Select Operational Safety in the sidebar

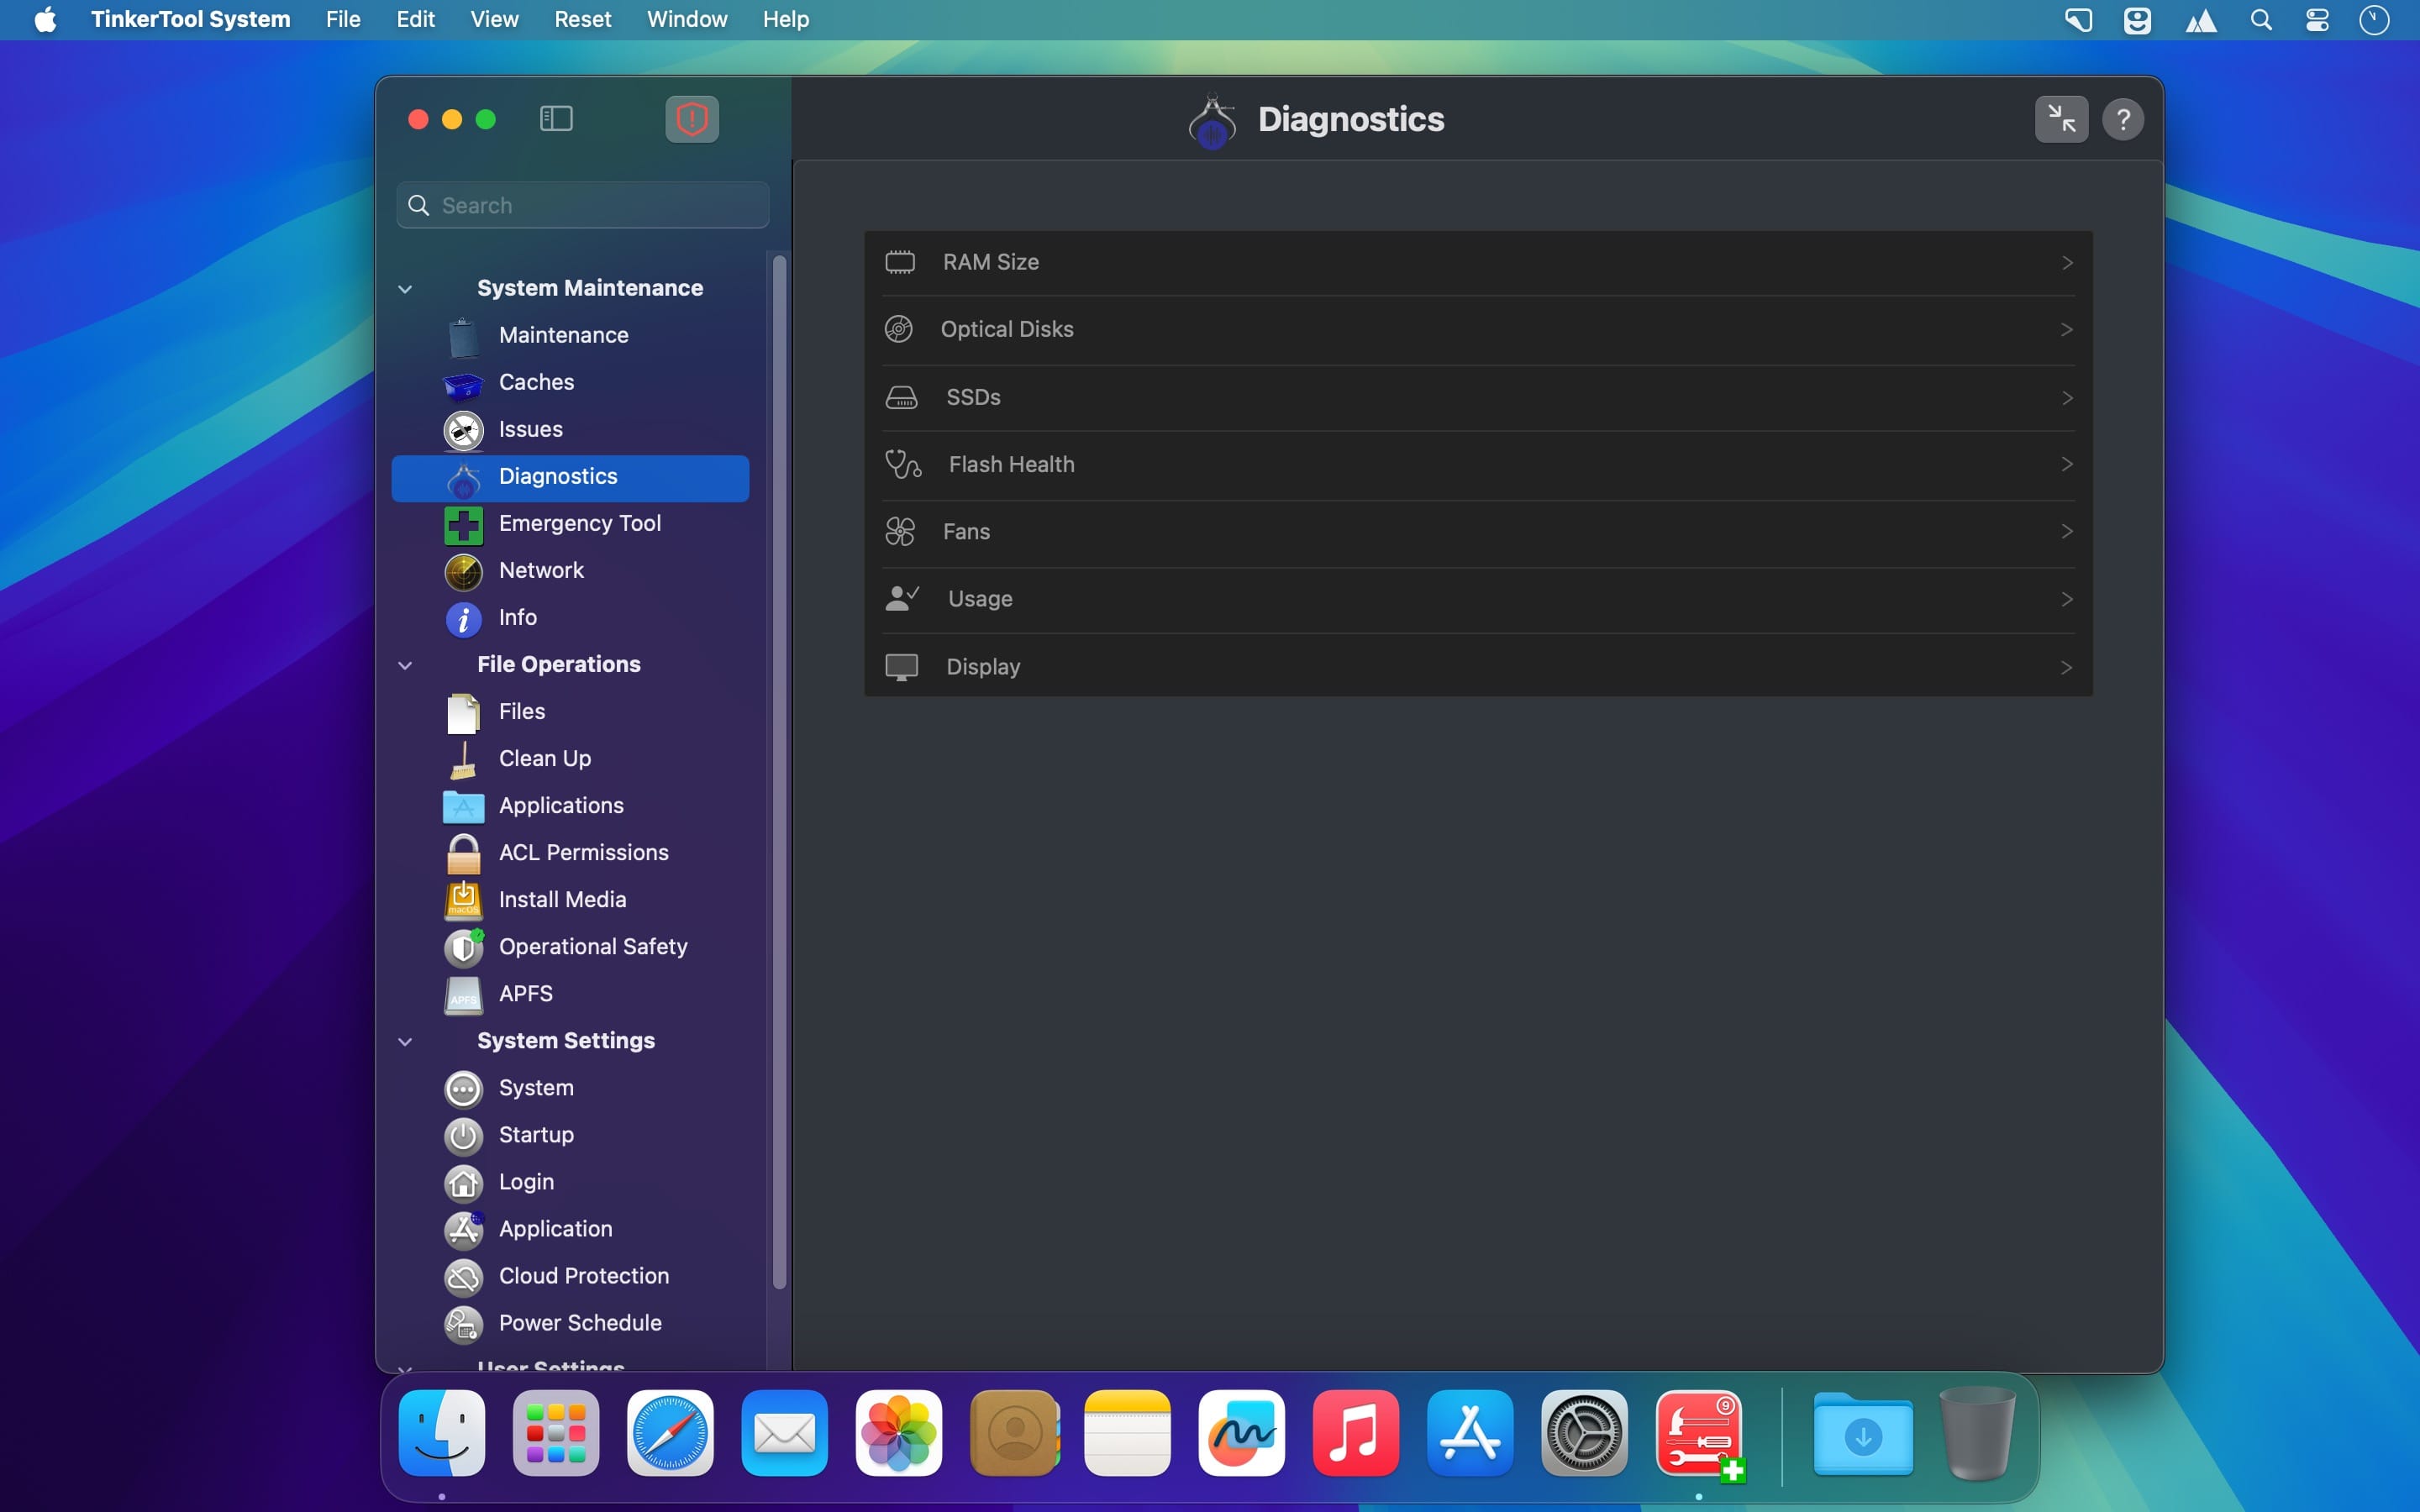(592, 946)
